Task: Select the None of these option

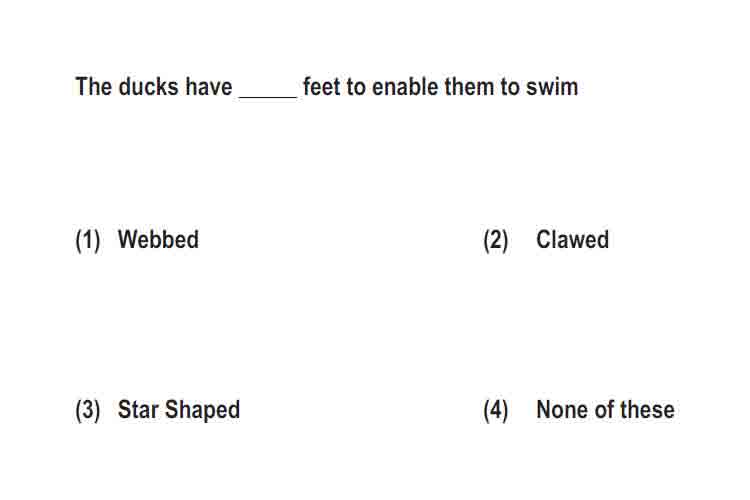Action: pyautogui.click(x=605, y=410)
